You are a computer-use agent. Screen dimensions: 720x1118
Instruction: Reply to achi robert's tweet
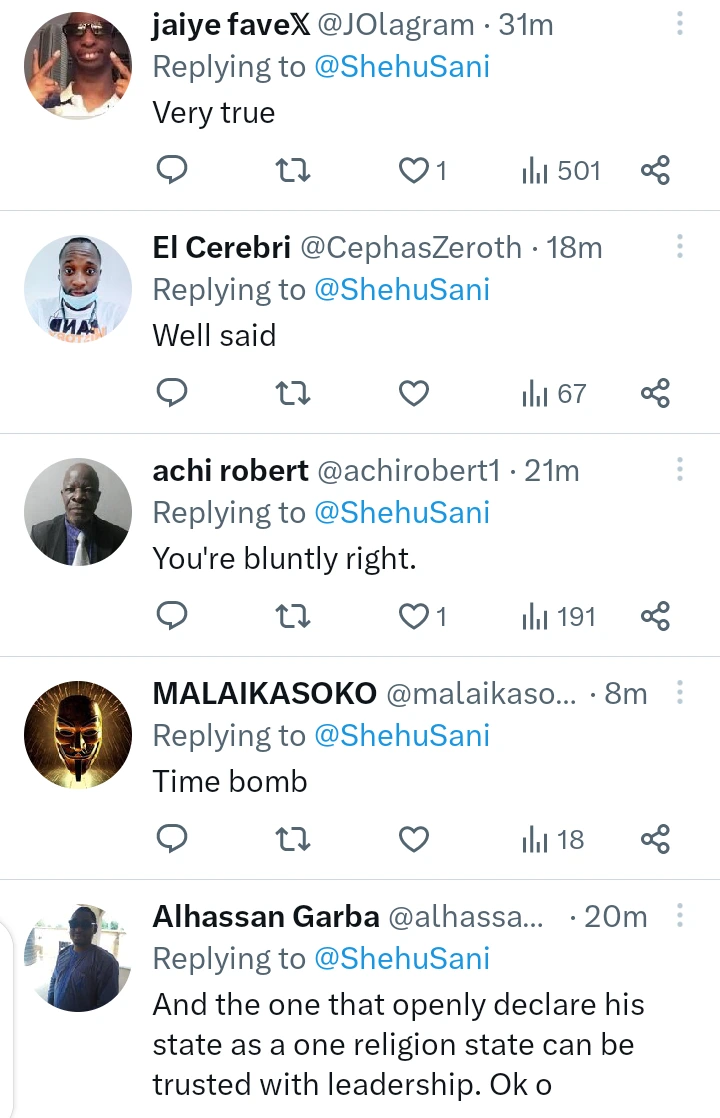click(x=173, y=617)
